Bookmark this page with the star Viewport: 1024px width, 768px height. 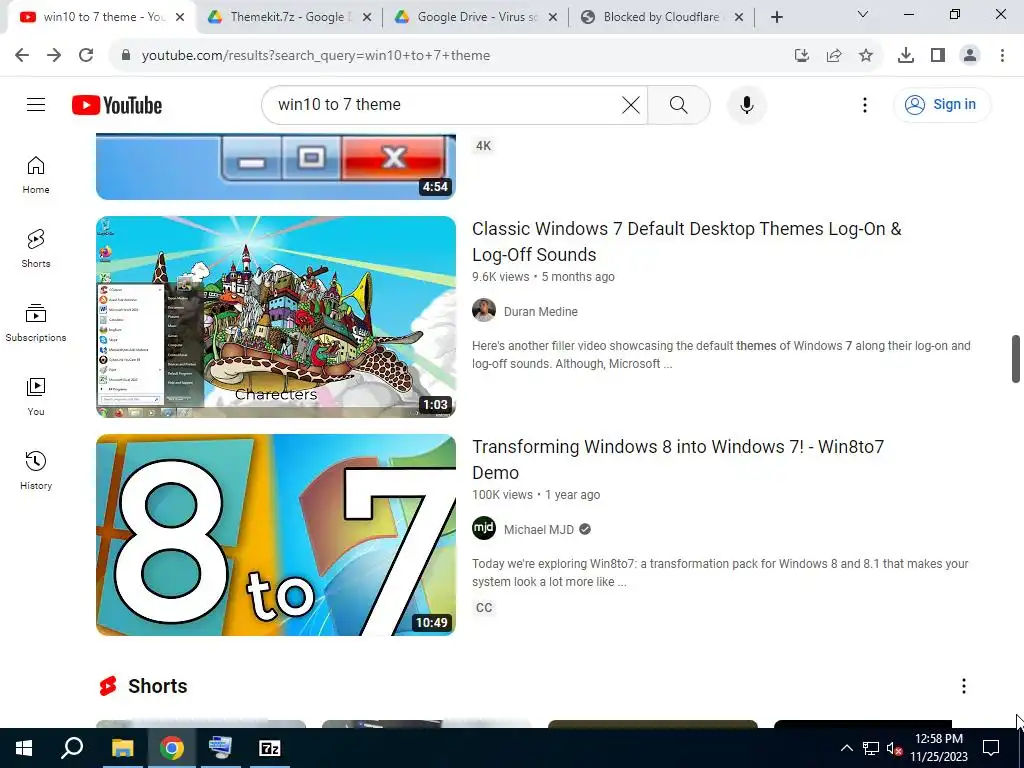pos(865,55)
